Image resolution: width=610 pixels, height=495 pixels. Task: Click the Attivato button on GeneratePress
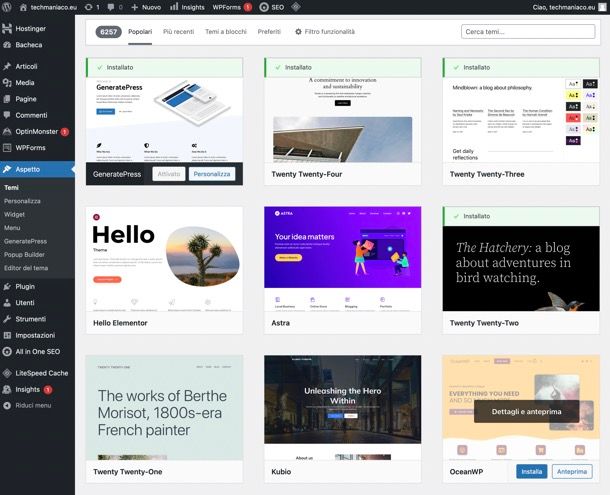[x=169, y=174]
